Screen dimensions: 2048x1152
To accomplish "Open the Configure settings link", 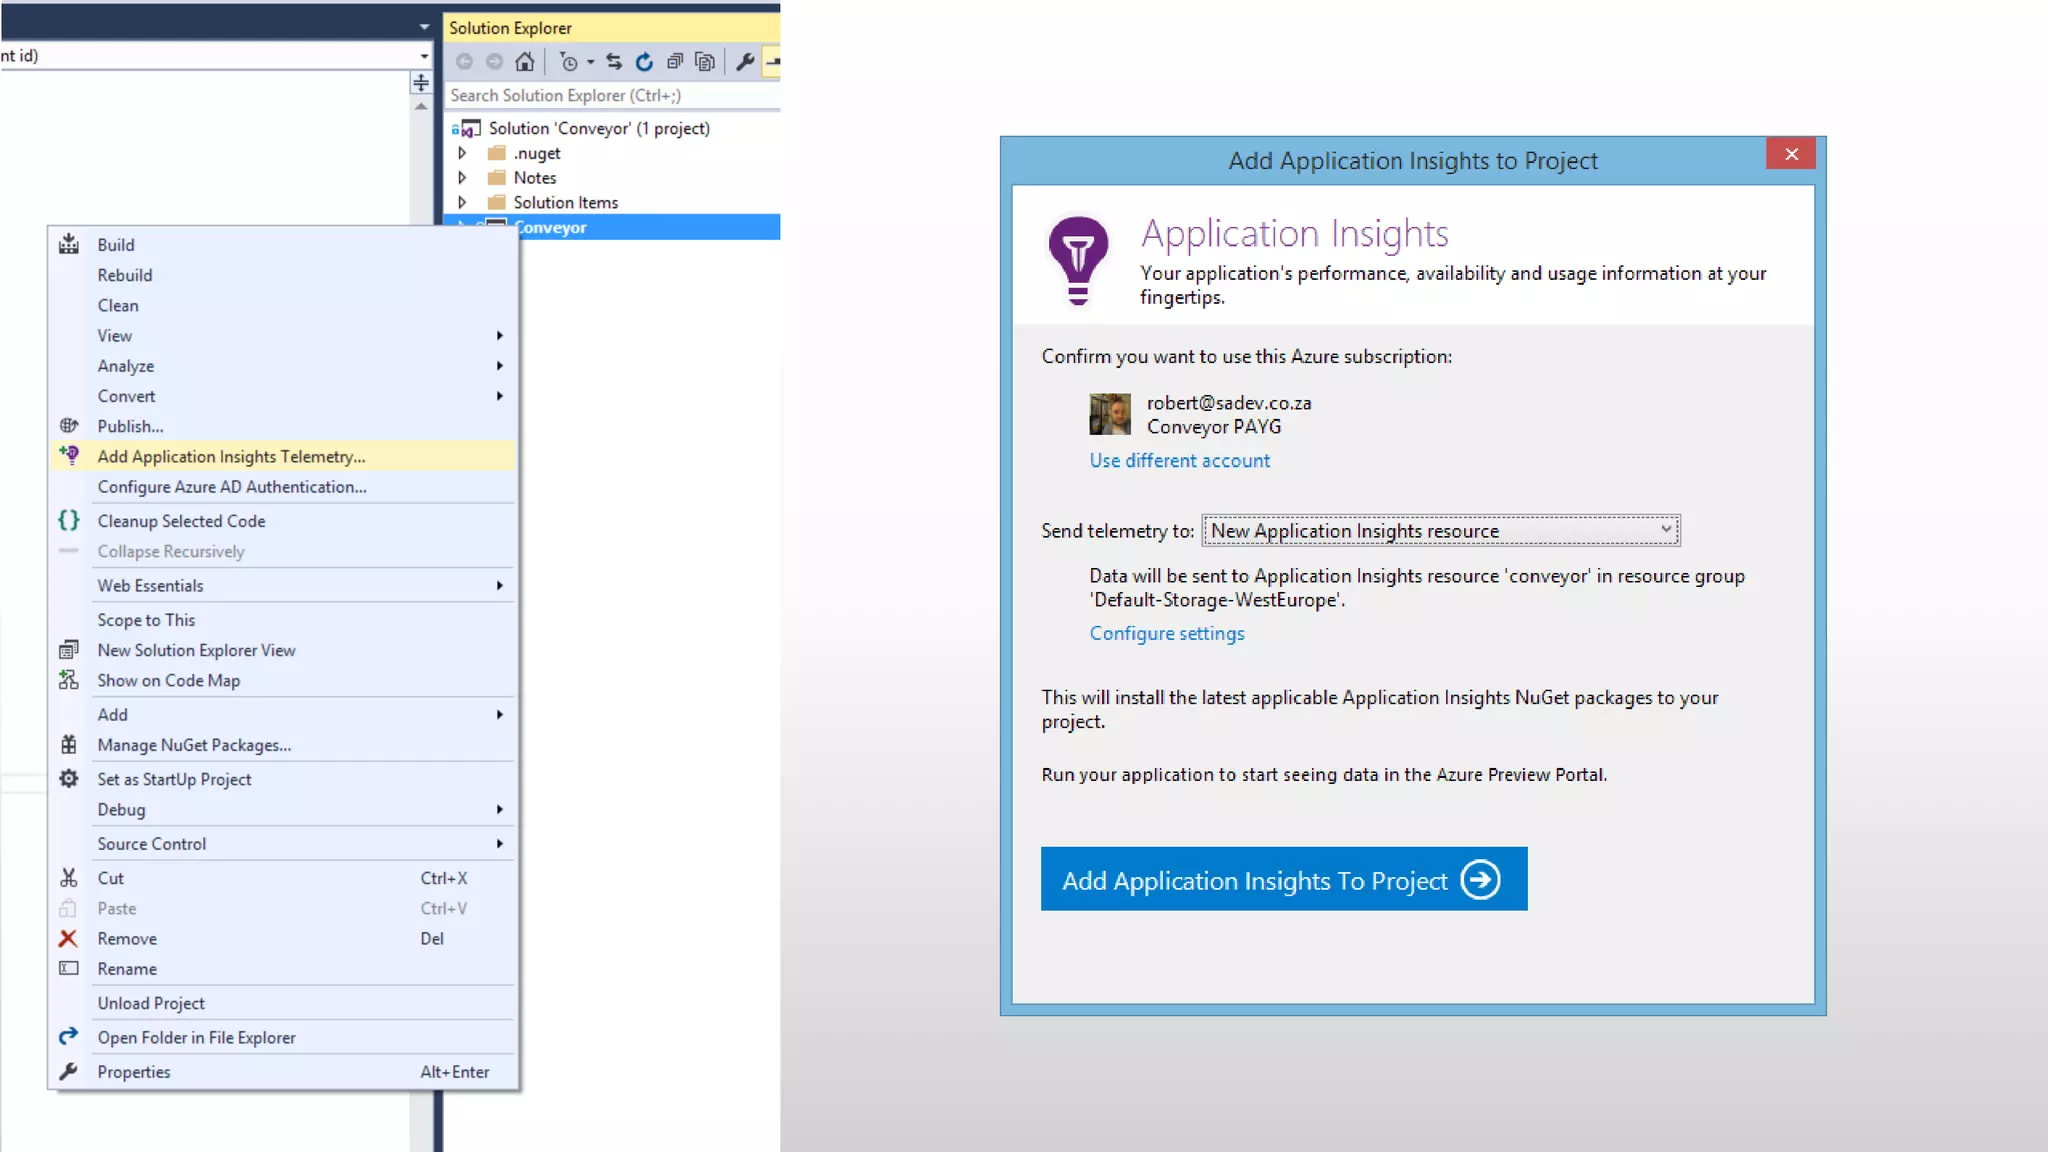I will (1166, 634).
